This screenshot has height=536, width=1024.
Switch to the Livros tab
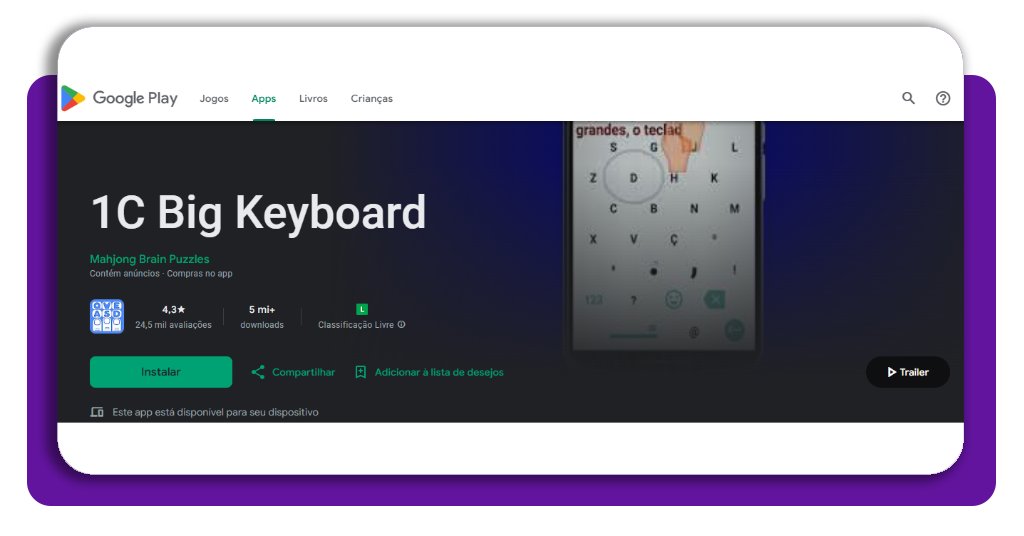(313, 99)
